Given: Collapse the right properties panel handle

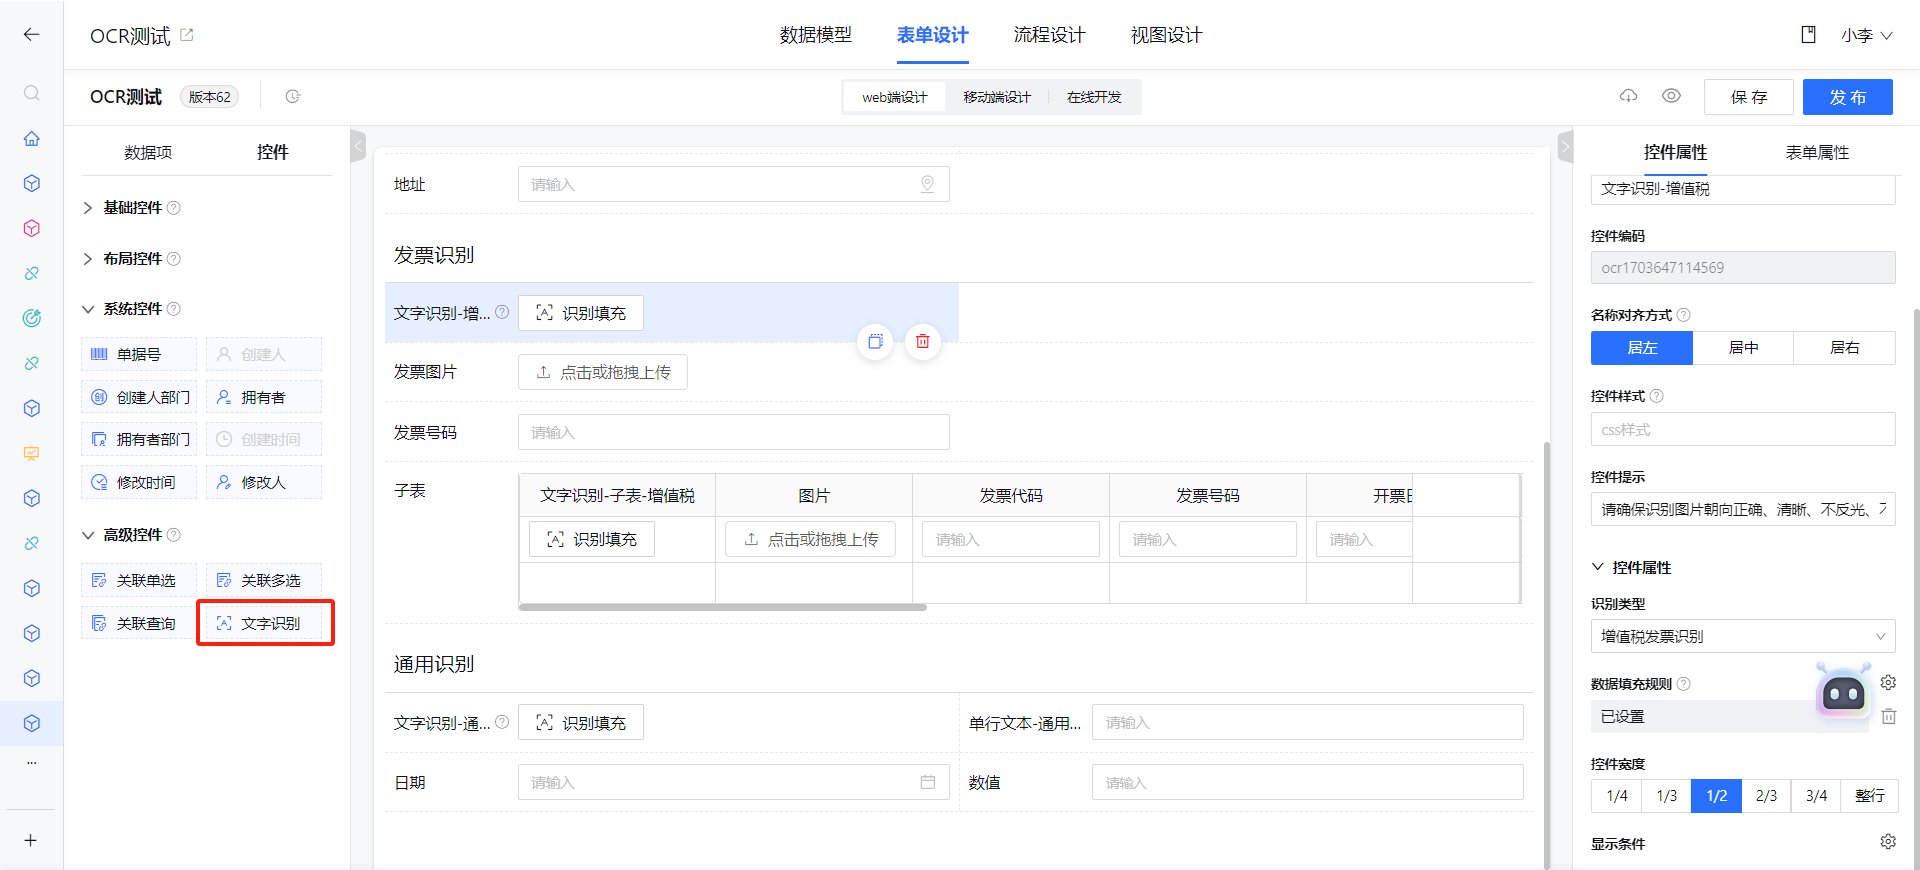Looking at the screenshot, I should (1566, 146).
